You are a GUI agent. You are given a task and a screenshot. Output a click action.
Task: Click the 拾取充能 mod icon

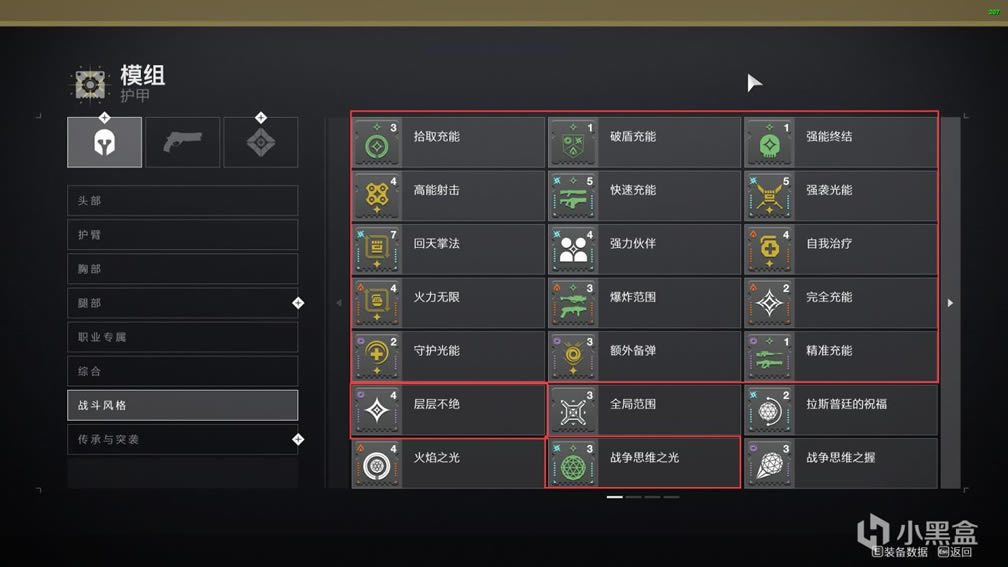tap(377, 142)
